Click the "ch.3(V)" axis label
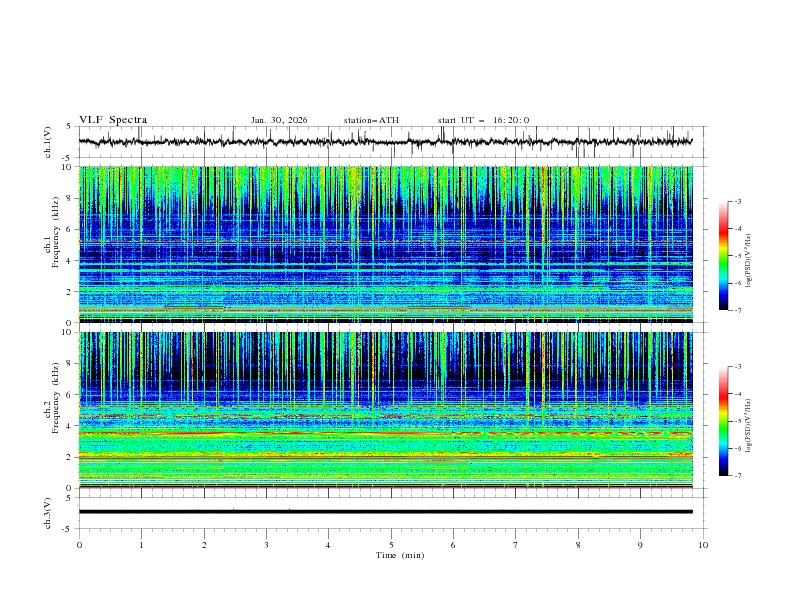The height and width of the screenshot is (612, 792). [48, 513]
